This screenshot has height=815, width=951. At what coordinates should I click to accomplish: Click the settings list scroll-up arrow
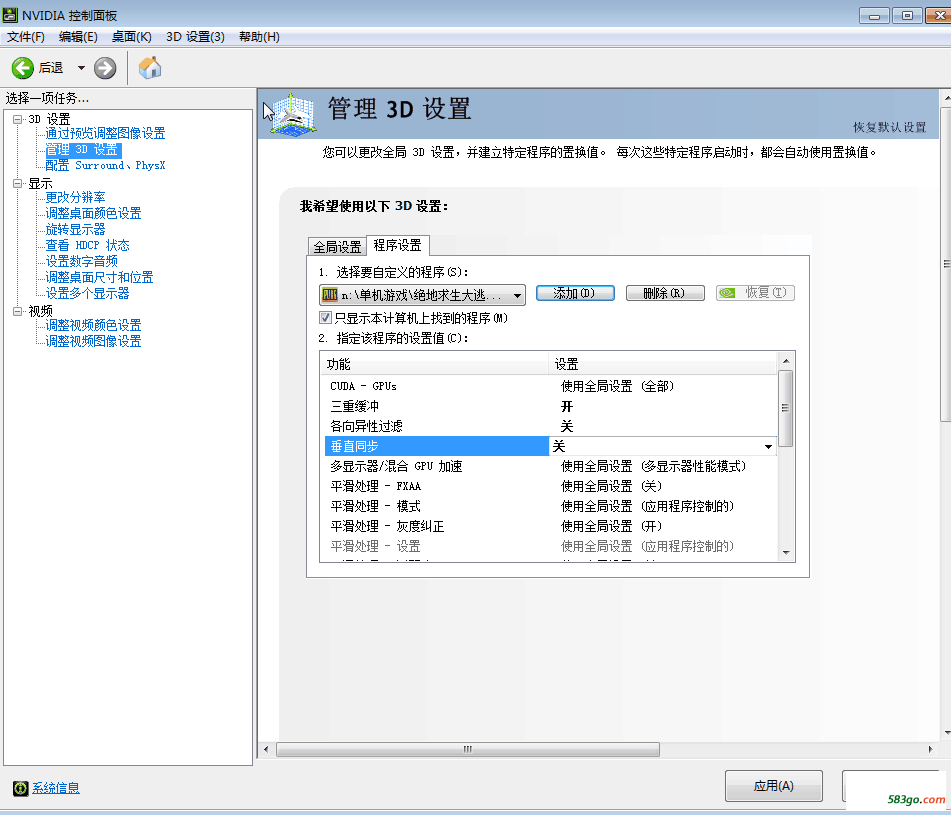[786, 361]
